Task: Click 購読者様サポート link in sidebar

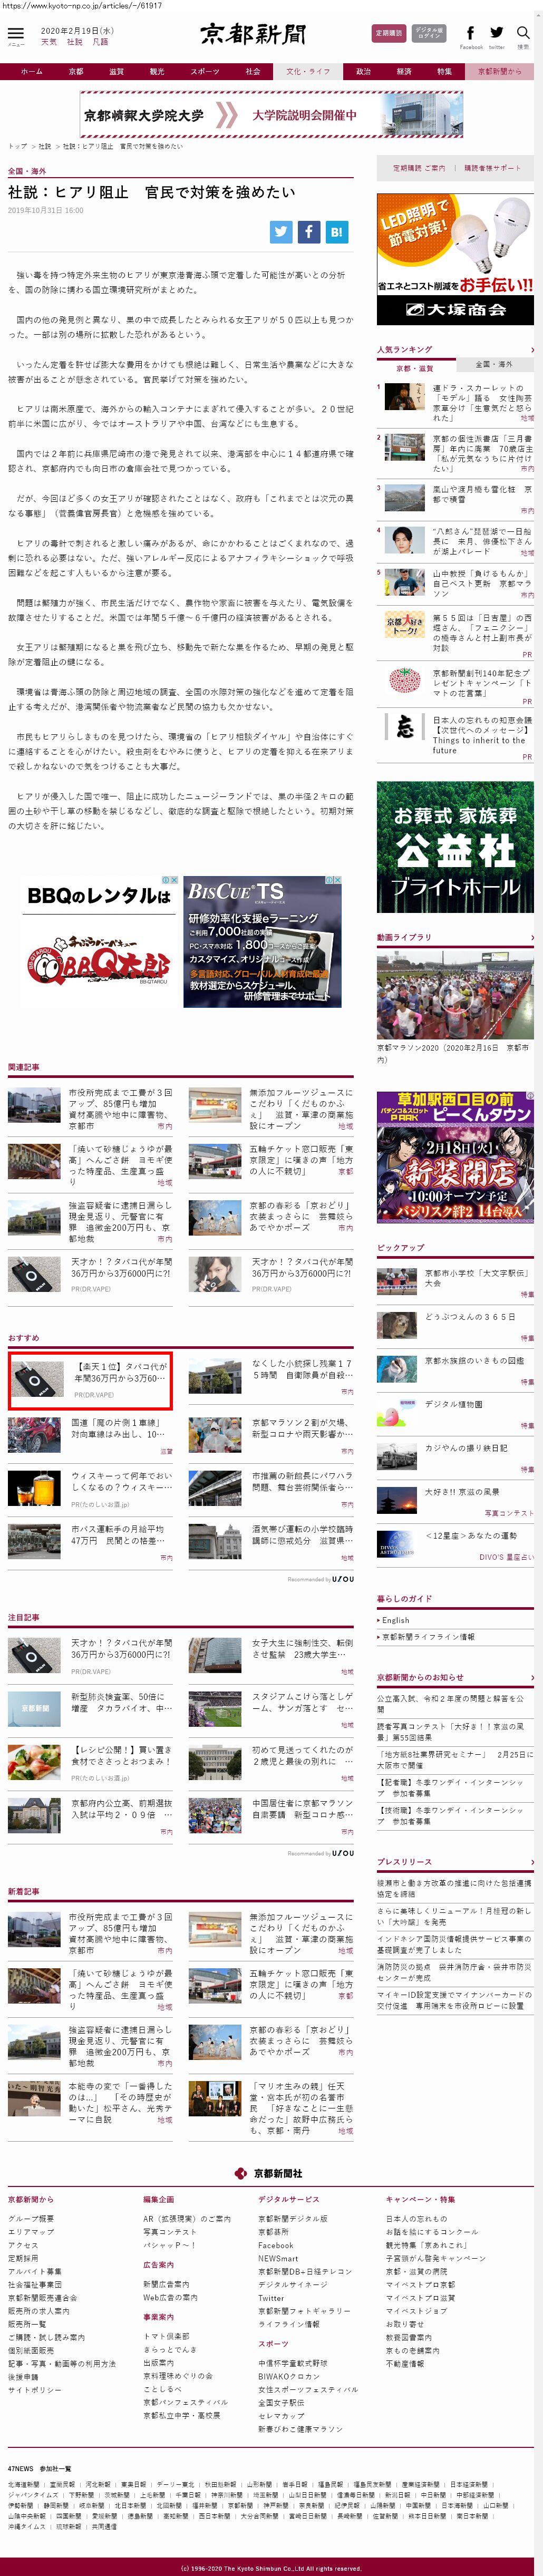Action: (x=492, y=168)
